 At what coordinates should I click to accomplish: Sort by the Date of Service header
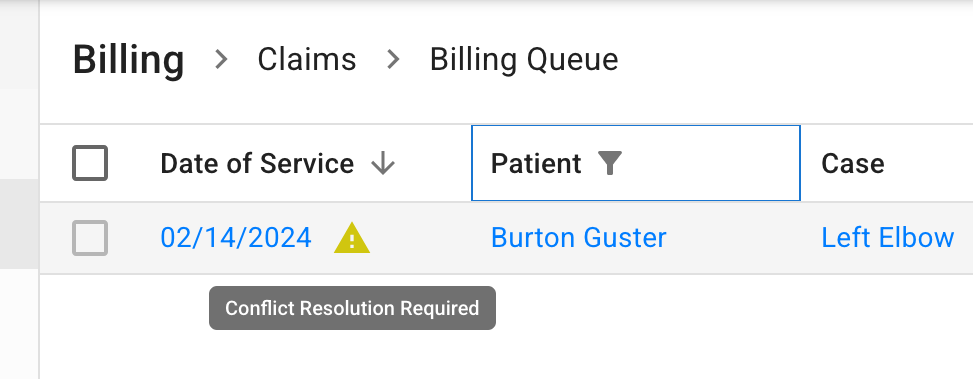point(257,164)
